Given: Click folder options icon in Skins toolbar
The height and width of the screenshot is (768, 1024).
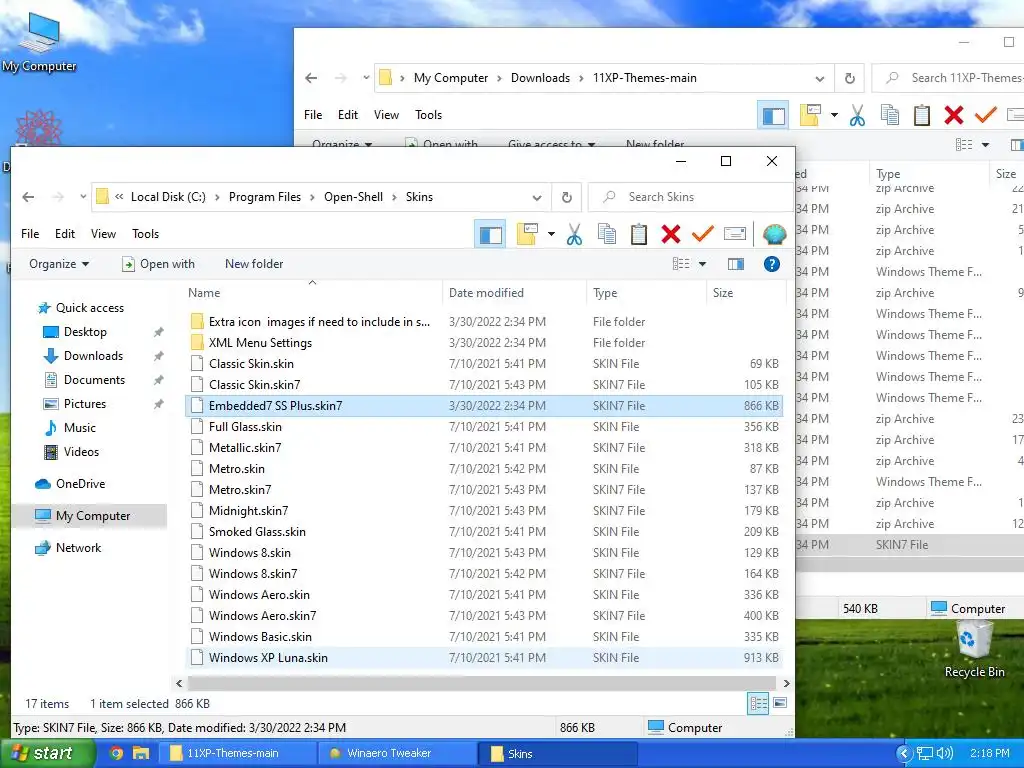Looking at the screenshot, I should point(527,234).
